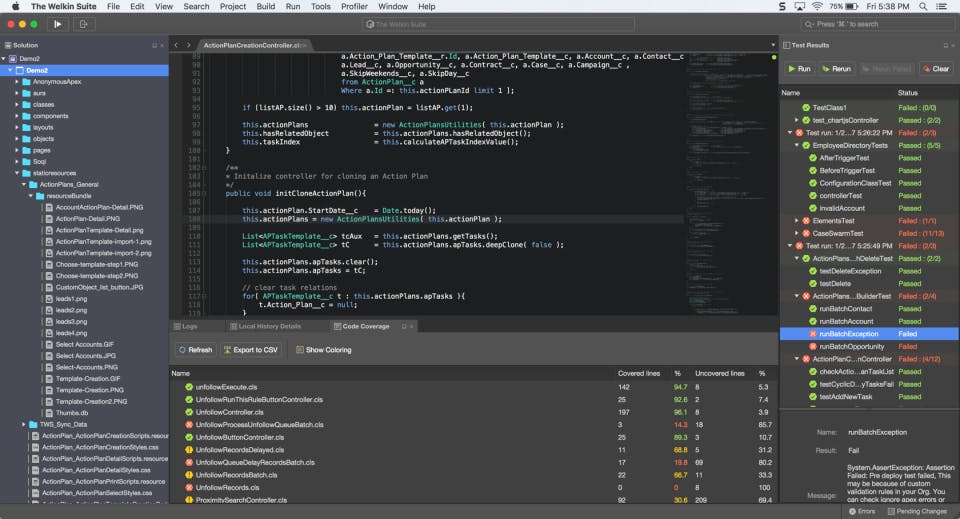Screen dimensions: 960x519
Task: Click the deploy/export icon next to play
Action: [x=82, y=24]
